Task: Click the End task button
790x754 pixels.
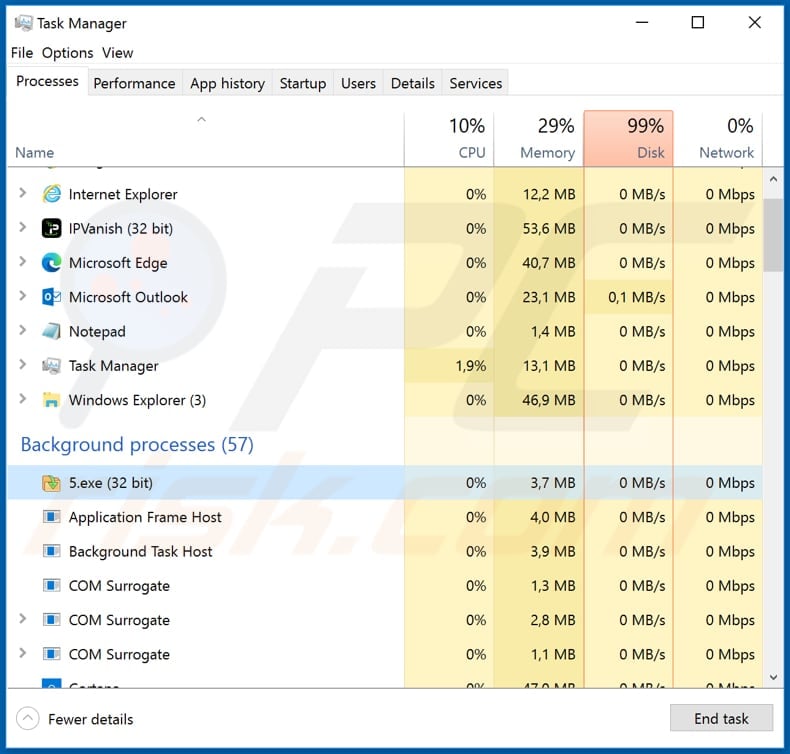Action: pyautogui.click(x=721, y=718)
